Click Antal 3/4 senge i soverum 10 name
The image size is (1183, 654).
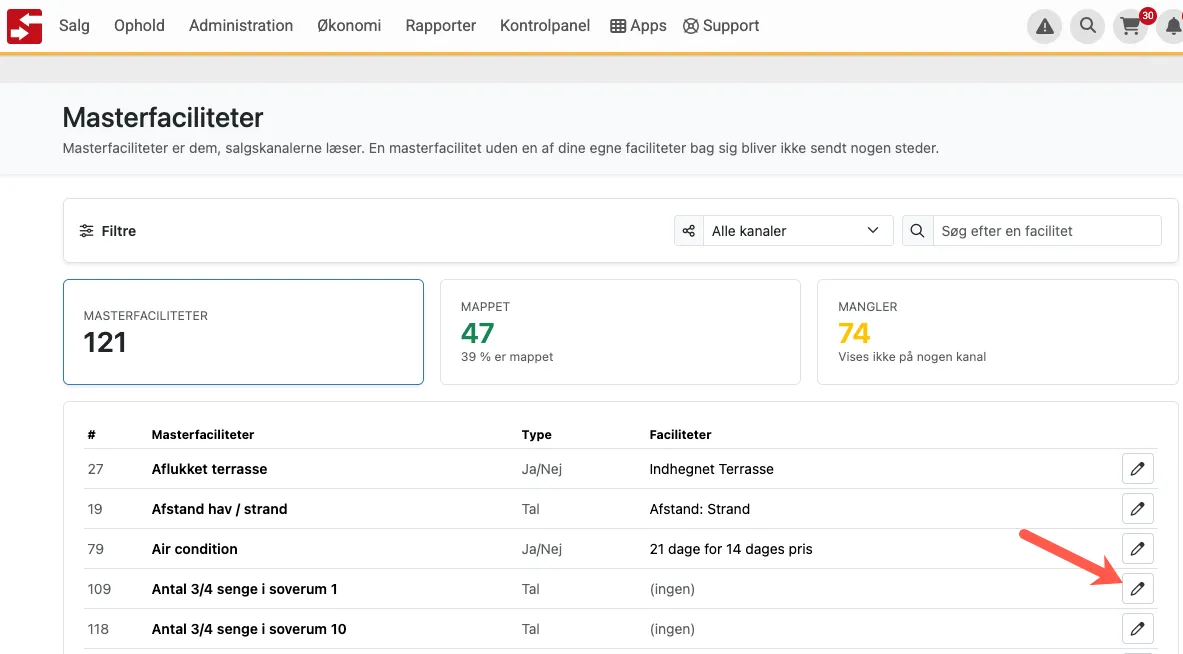249,629
